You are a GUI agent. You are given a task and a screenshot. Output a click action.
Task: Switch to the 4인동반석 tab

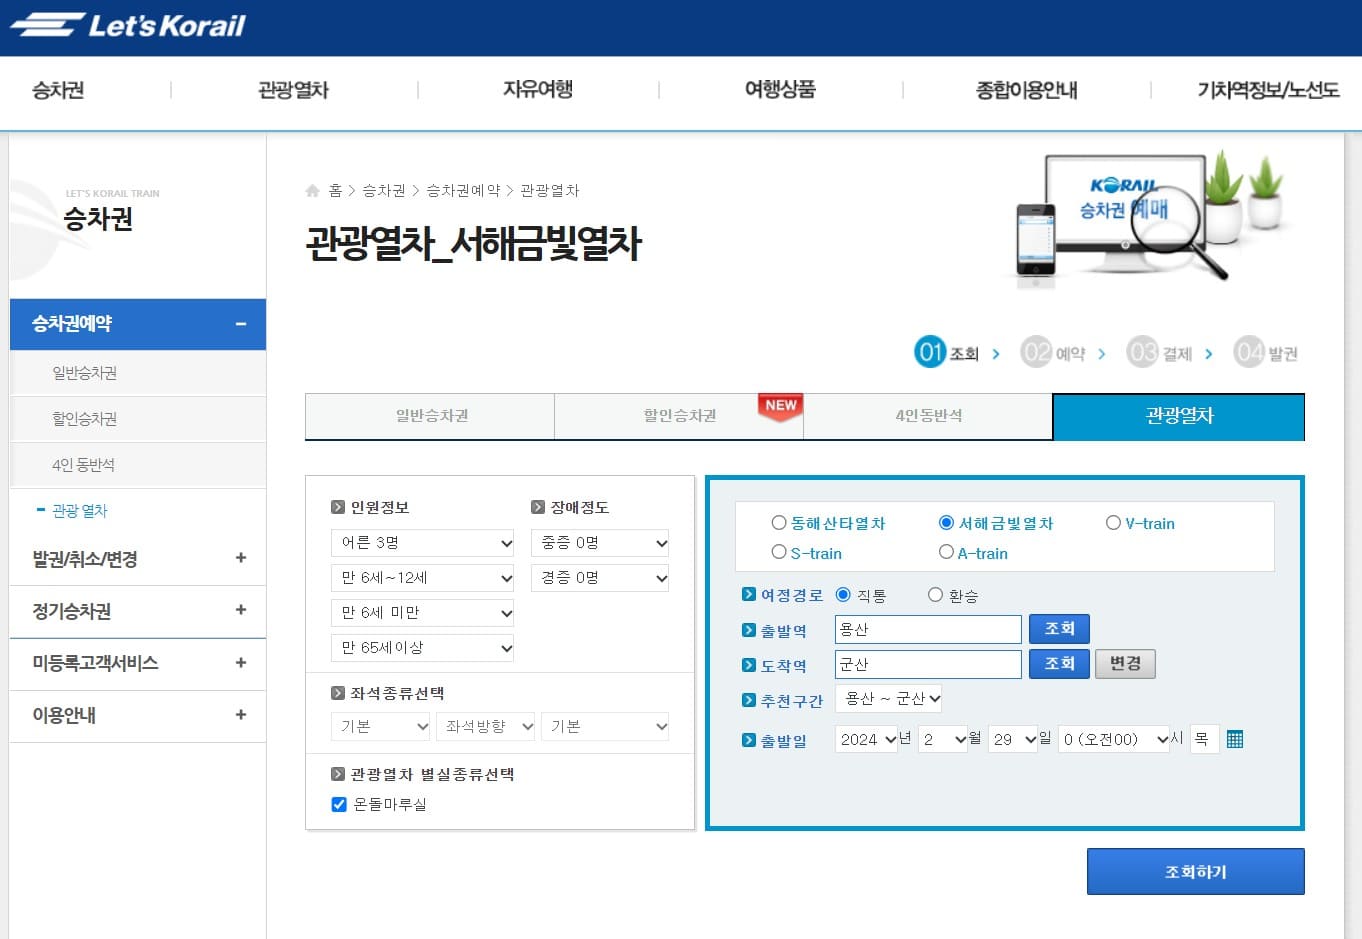coord(928,416)
